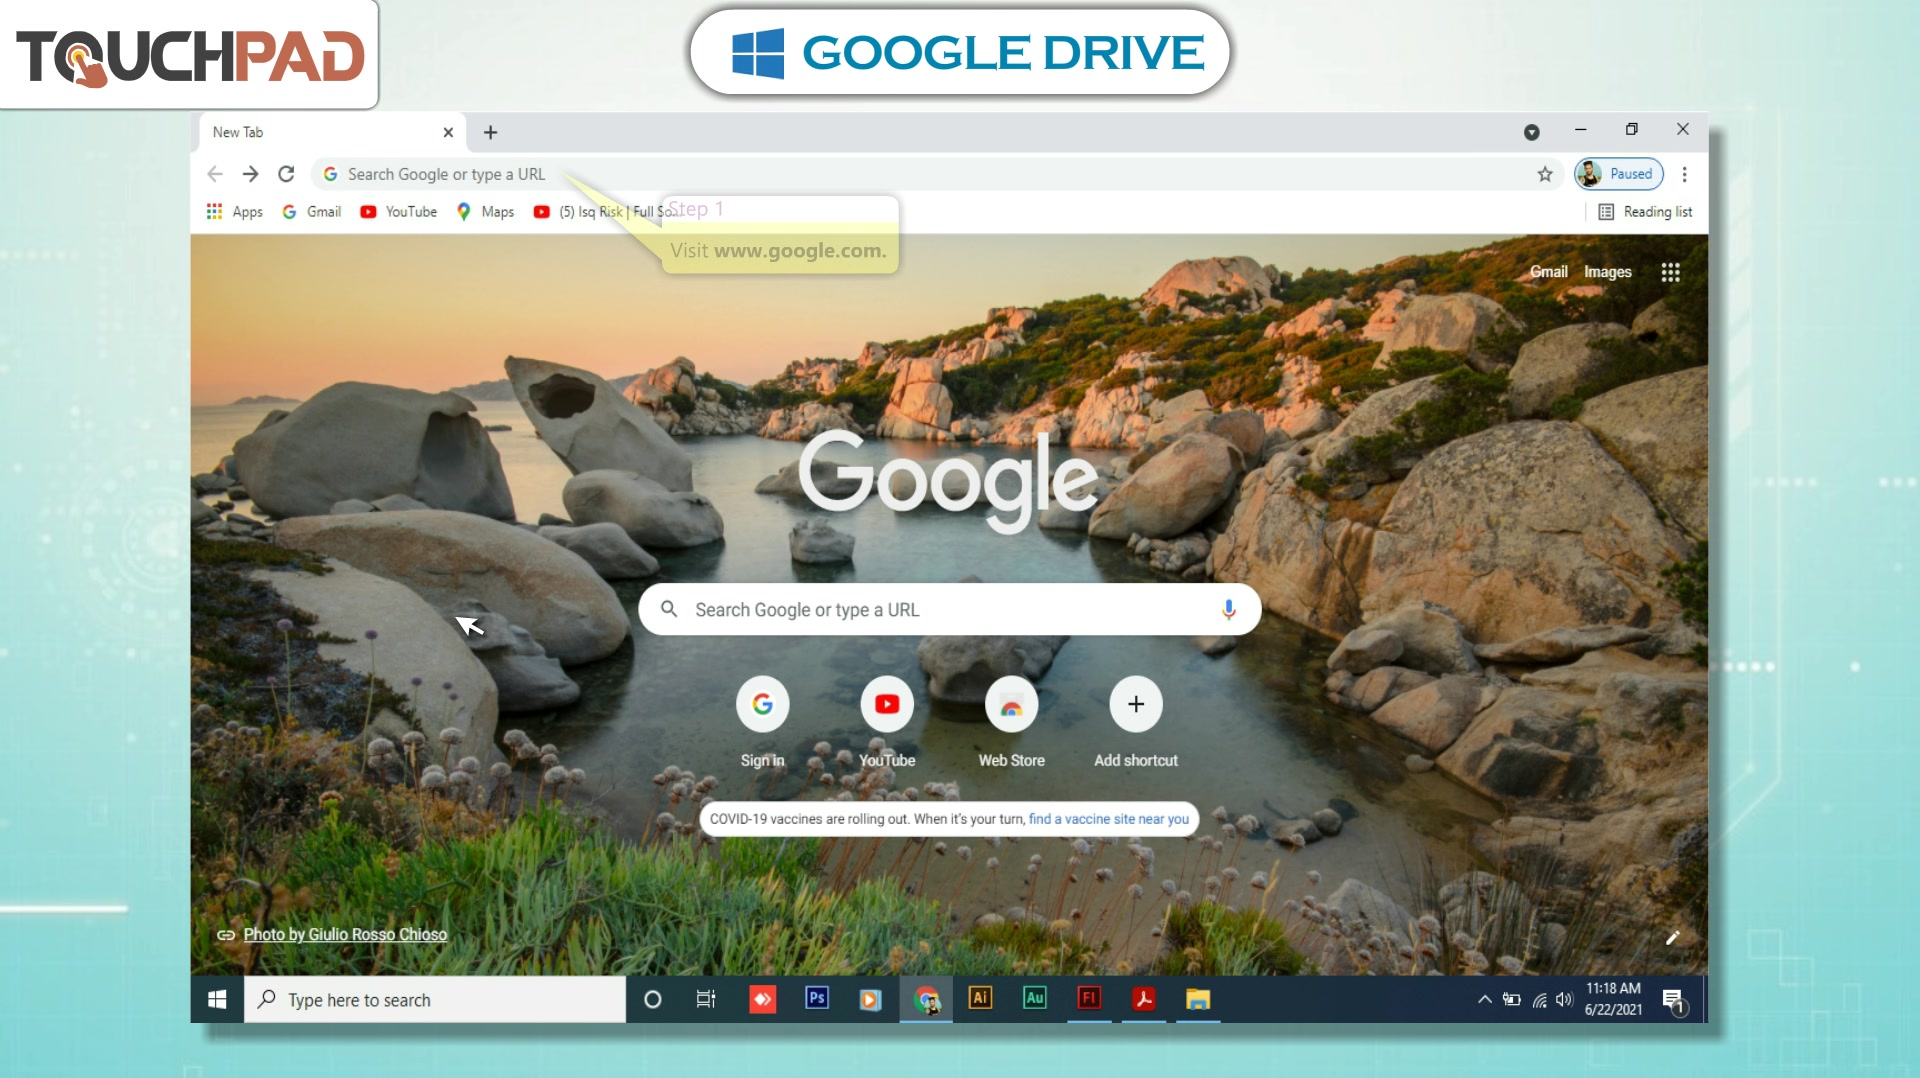Click the Type here to search box
The image size is (1920, 1078).
tap(435, 999)
